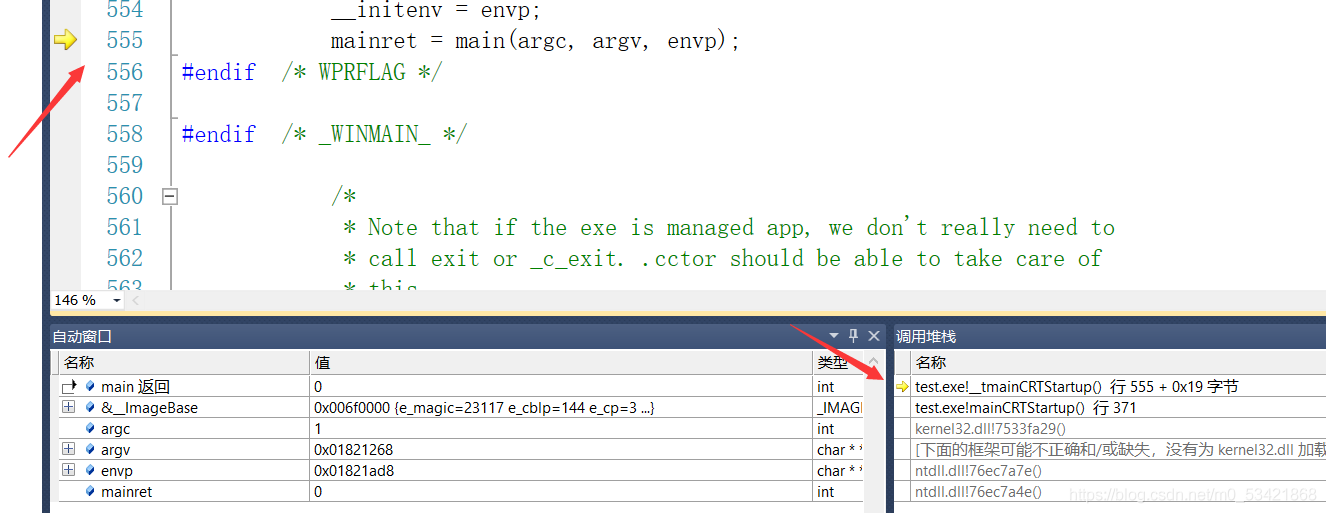1326x513 pixels.
Task: Click the 类型 column header in 自动窗口
Action: 838,363
